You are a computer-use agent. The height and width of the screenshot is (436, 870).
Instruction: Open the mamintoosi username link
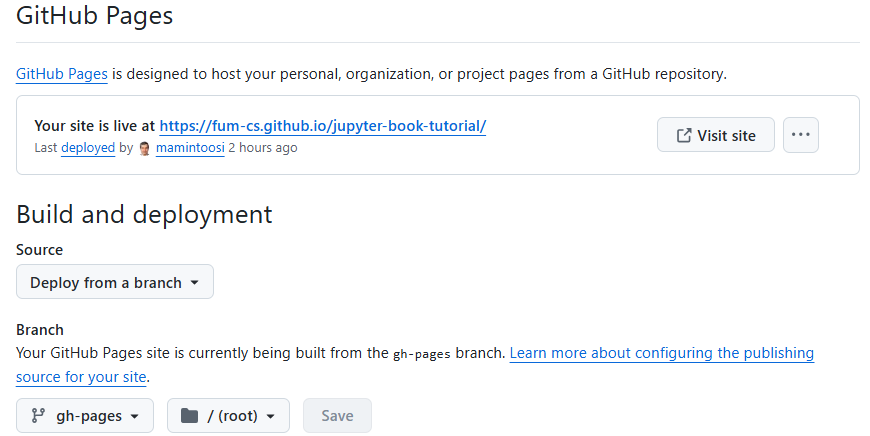click(190, 148)
